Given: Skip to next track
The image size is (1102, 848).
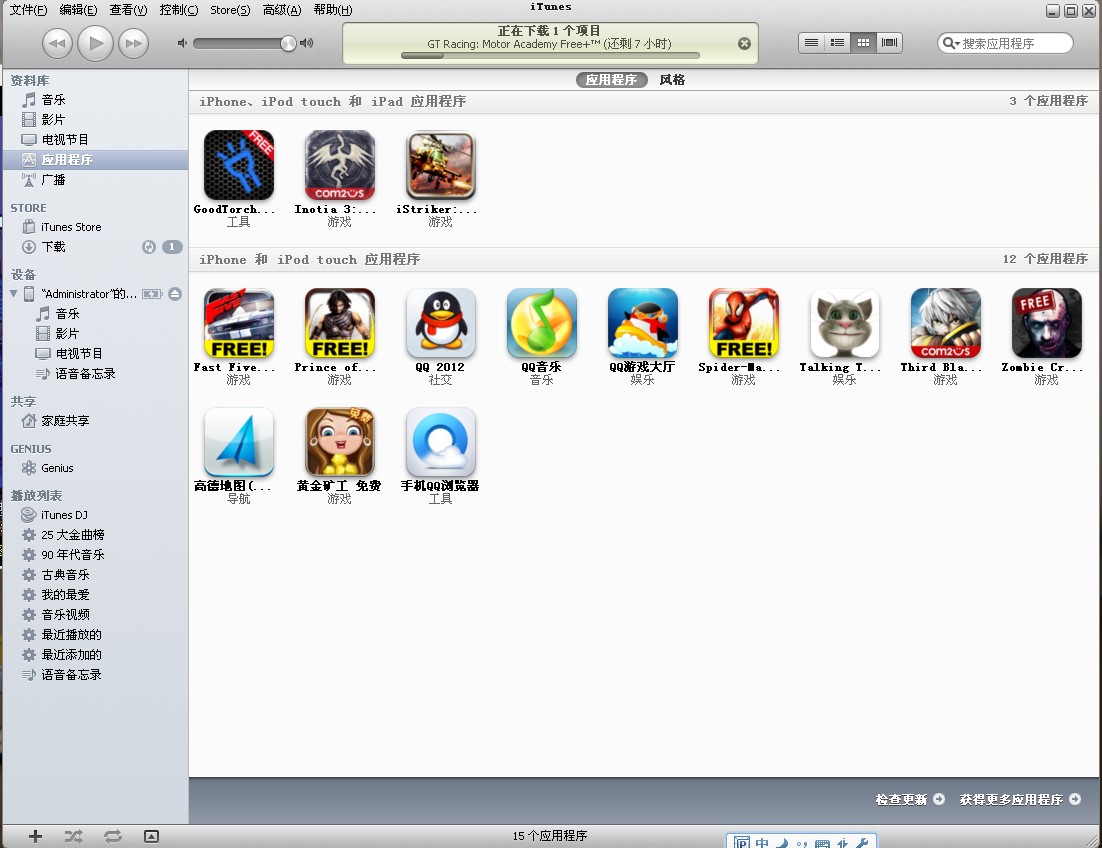Looking at the screenshot, I should click(x=133, y=44).
